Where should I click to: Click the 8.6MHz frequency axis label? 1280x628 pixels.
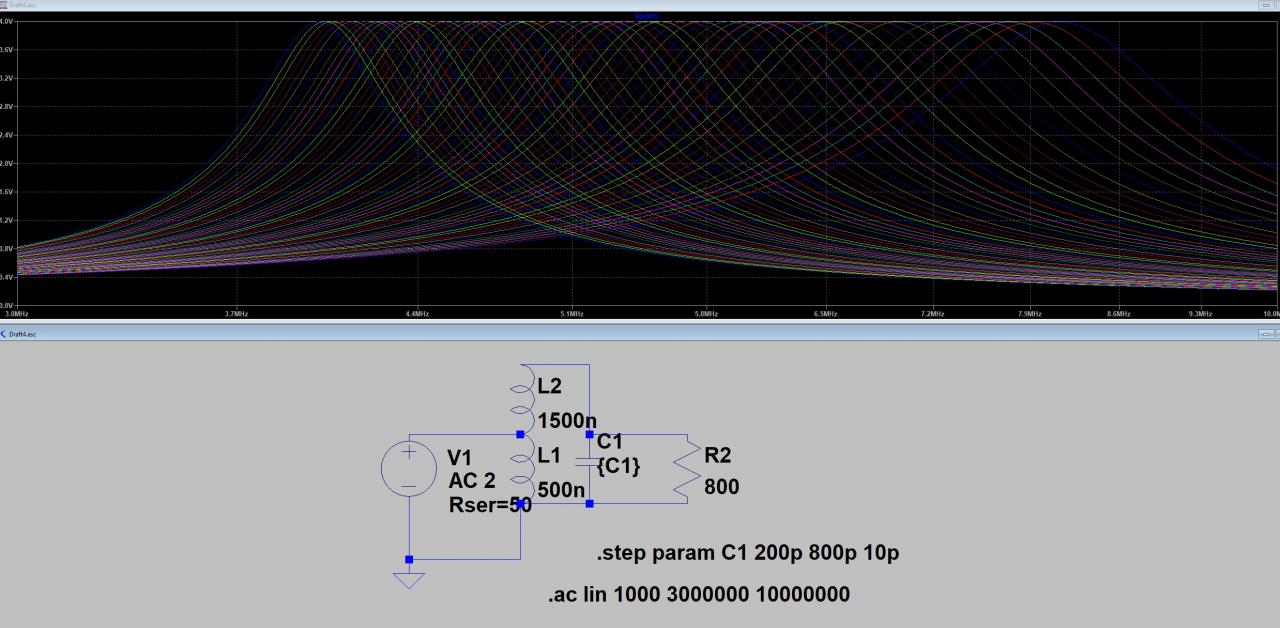click(x=1118, y=314)
